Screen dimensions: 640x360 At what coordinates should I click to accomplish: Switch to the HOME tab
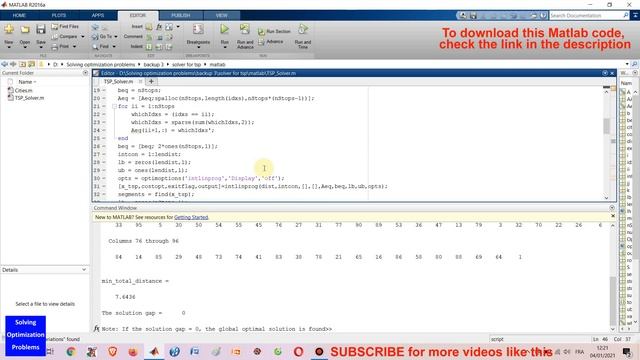[x=19, y=16]
